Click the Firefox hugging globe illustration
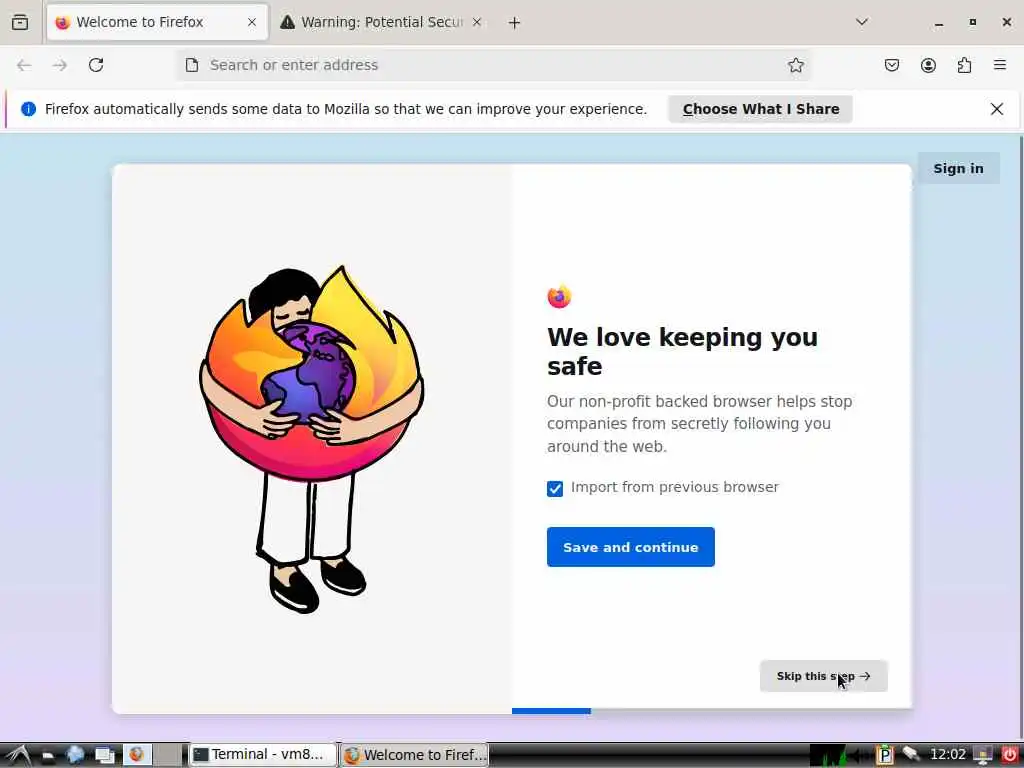The image size is (1024, 768). click(312, 439)
